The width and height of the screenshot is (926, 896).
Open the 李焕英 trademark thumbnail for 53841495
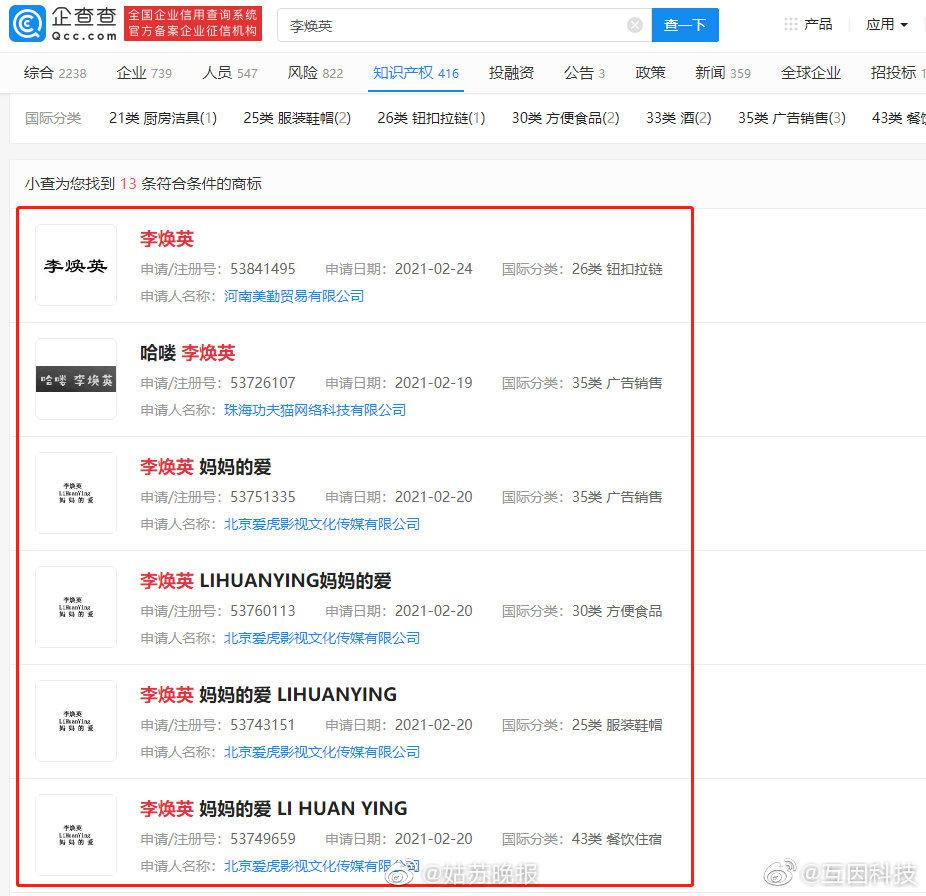76,265
